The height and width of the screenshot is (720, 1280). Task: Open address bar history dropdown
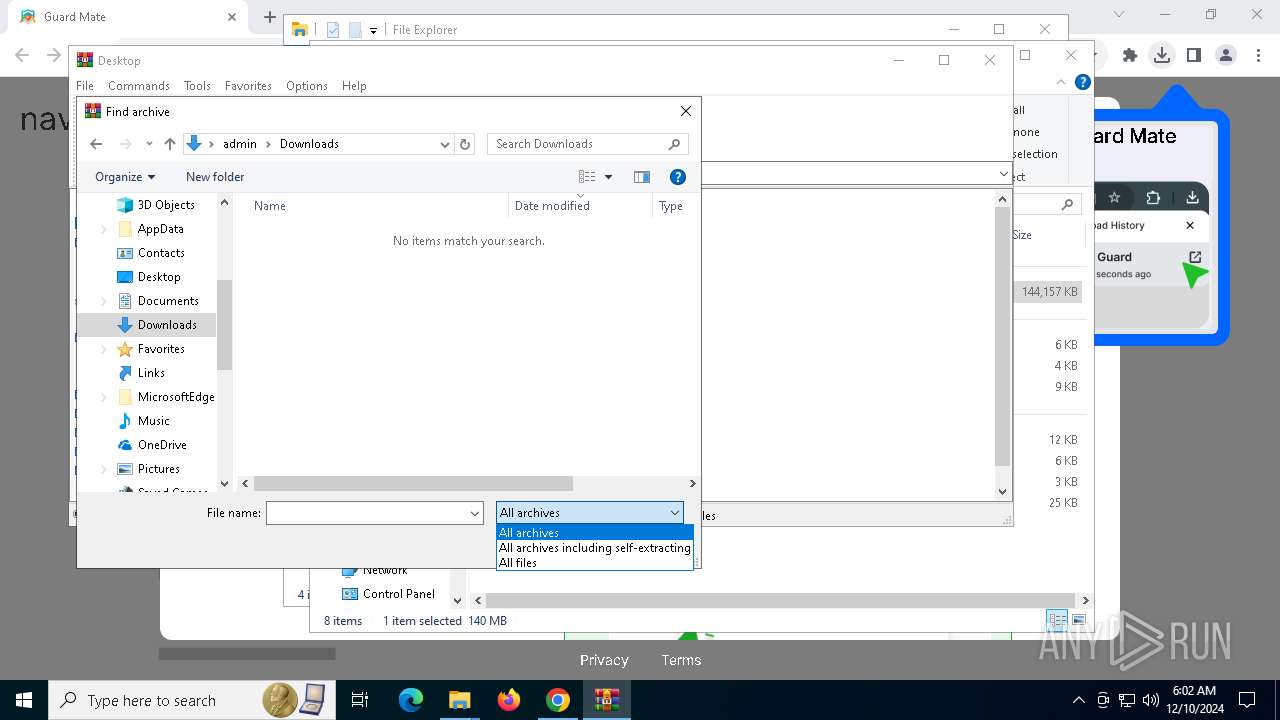(x=445, y=144)
